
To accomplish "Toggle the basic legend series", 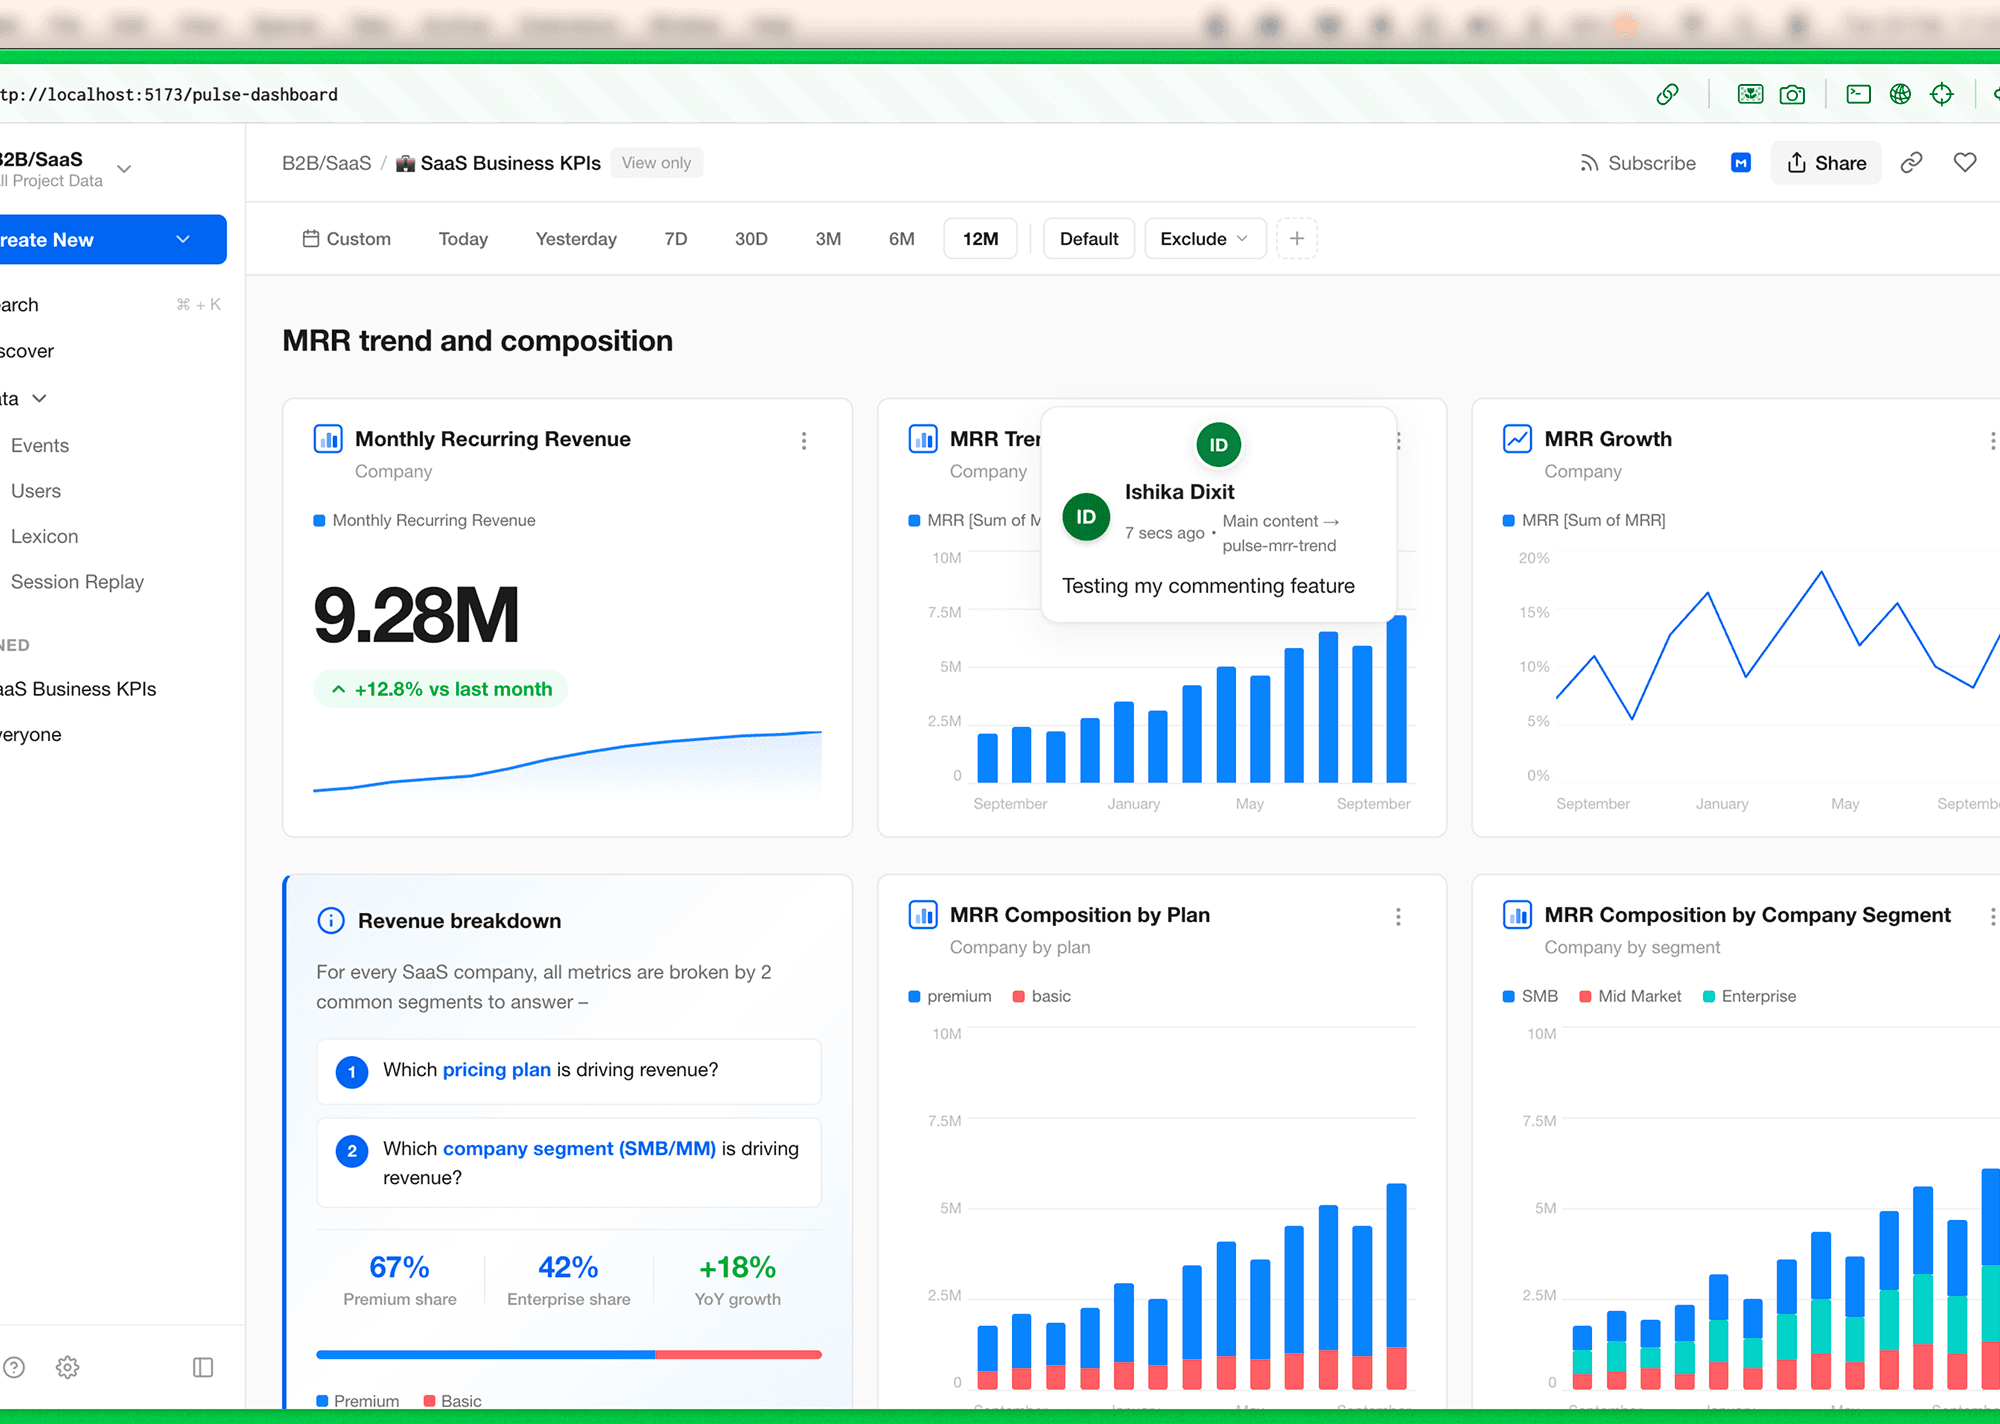I will pos(1041,996).
